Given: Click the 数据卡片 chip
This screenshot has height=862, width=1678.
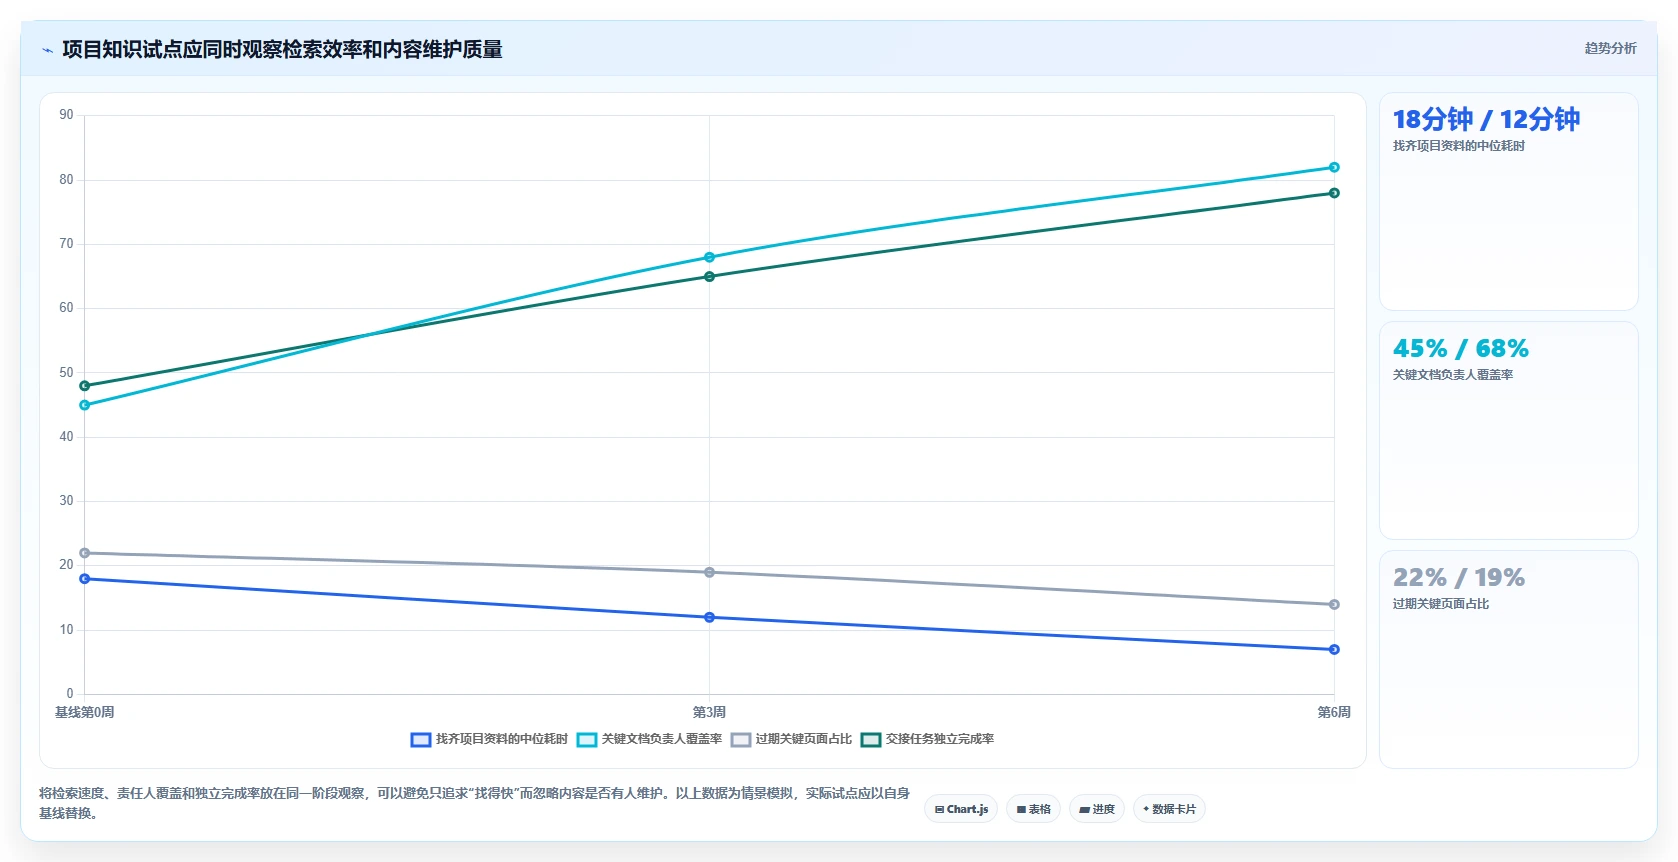Looking at the screenshot, I should [x=1169, y=809].
